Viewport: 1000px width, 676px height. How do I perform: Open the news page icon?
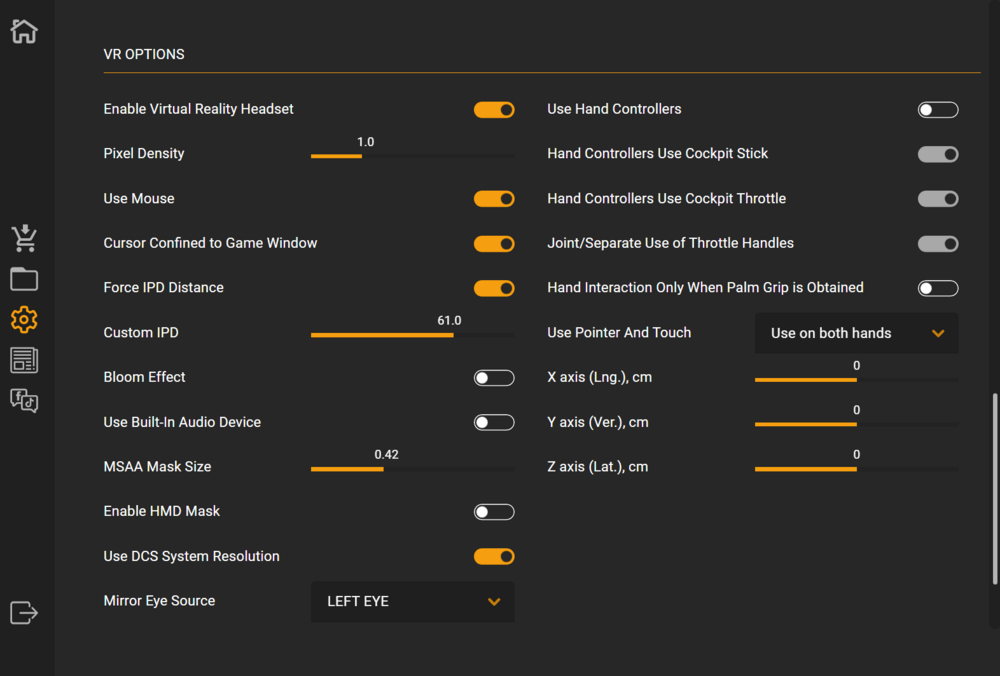click(24, 360)
